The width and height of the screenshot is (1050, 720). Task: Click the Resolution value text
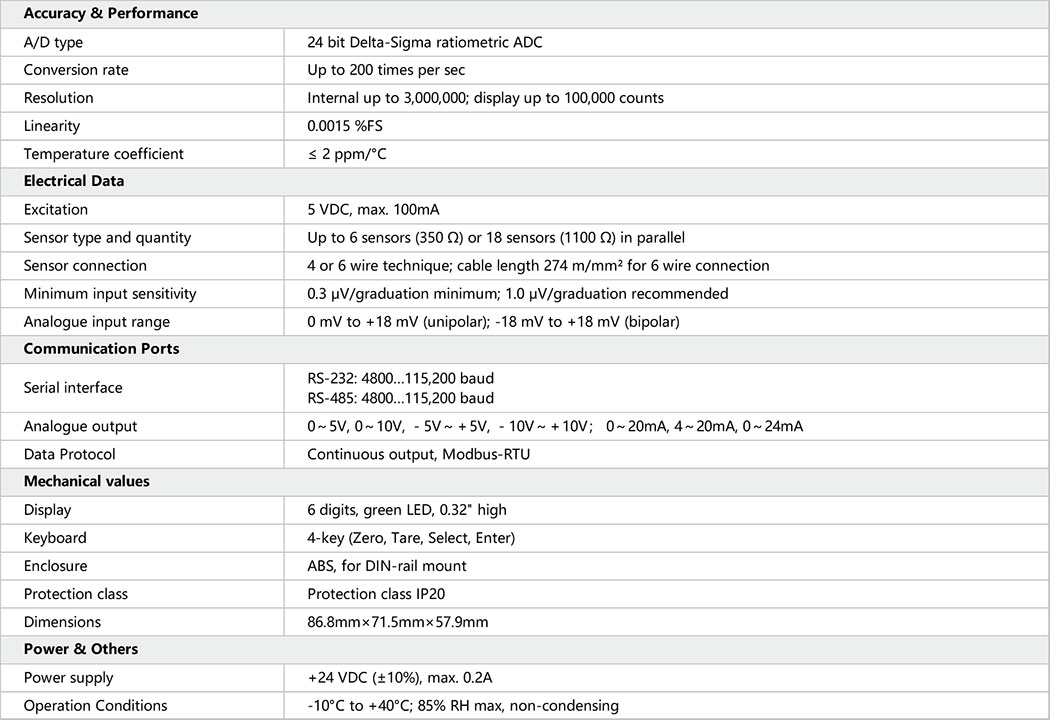tap(485, 98)
